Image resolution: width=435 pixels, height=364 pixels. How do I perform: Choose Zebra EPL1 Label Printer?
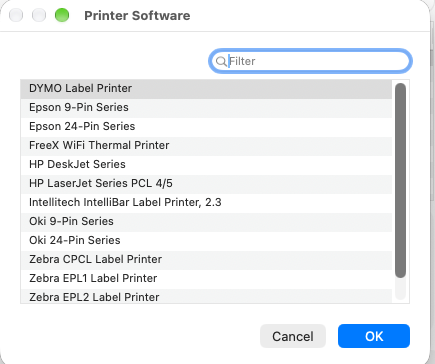(x=206, y=279)
